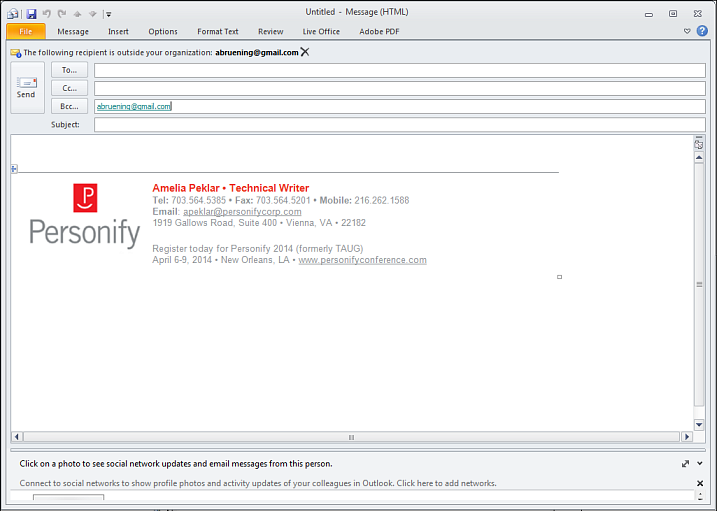Viewport: 717px width, 511px height.
Task: Close the social networks connect notice
Action: [700, 483]
